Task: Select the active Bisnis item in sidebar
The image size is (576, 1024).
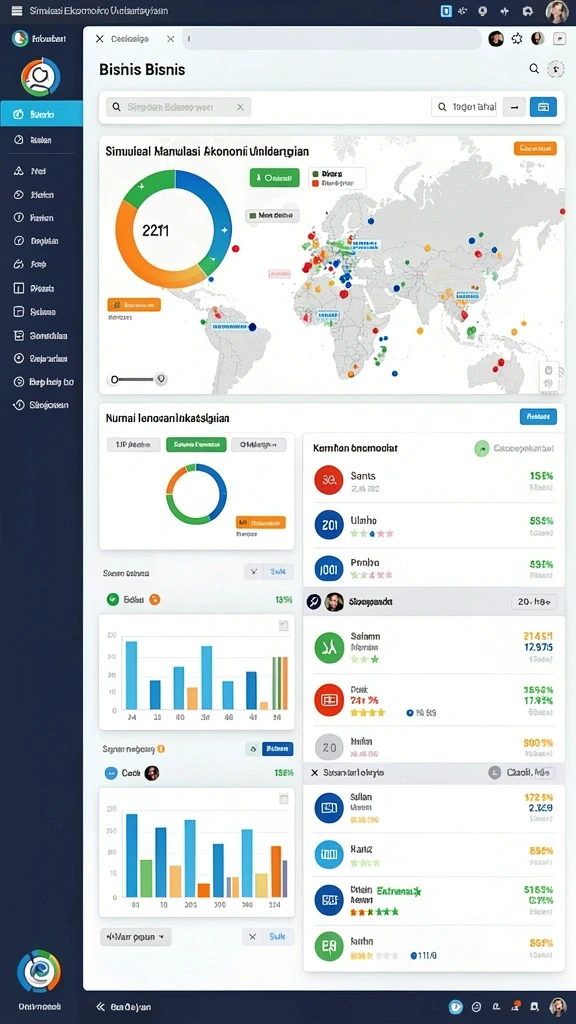Action: pos(42,114)
